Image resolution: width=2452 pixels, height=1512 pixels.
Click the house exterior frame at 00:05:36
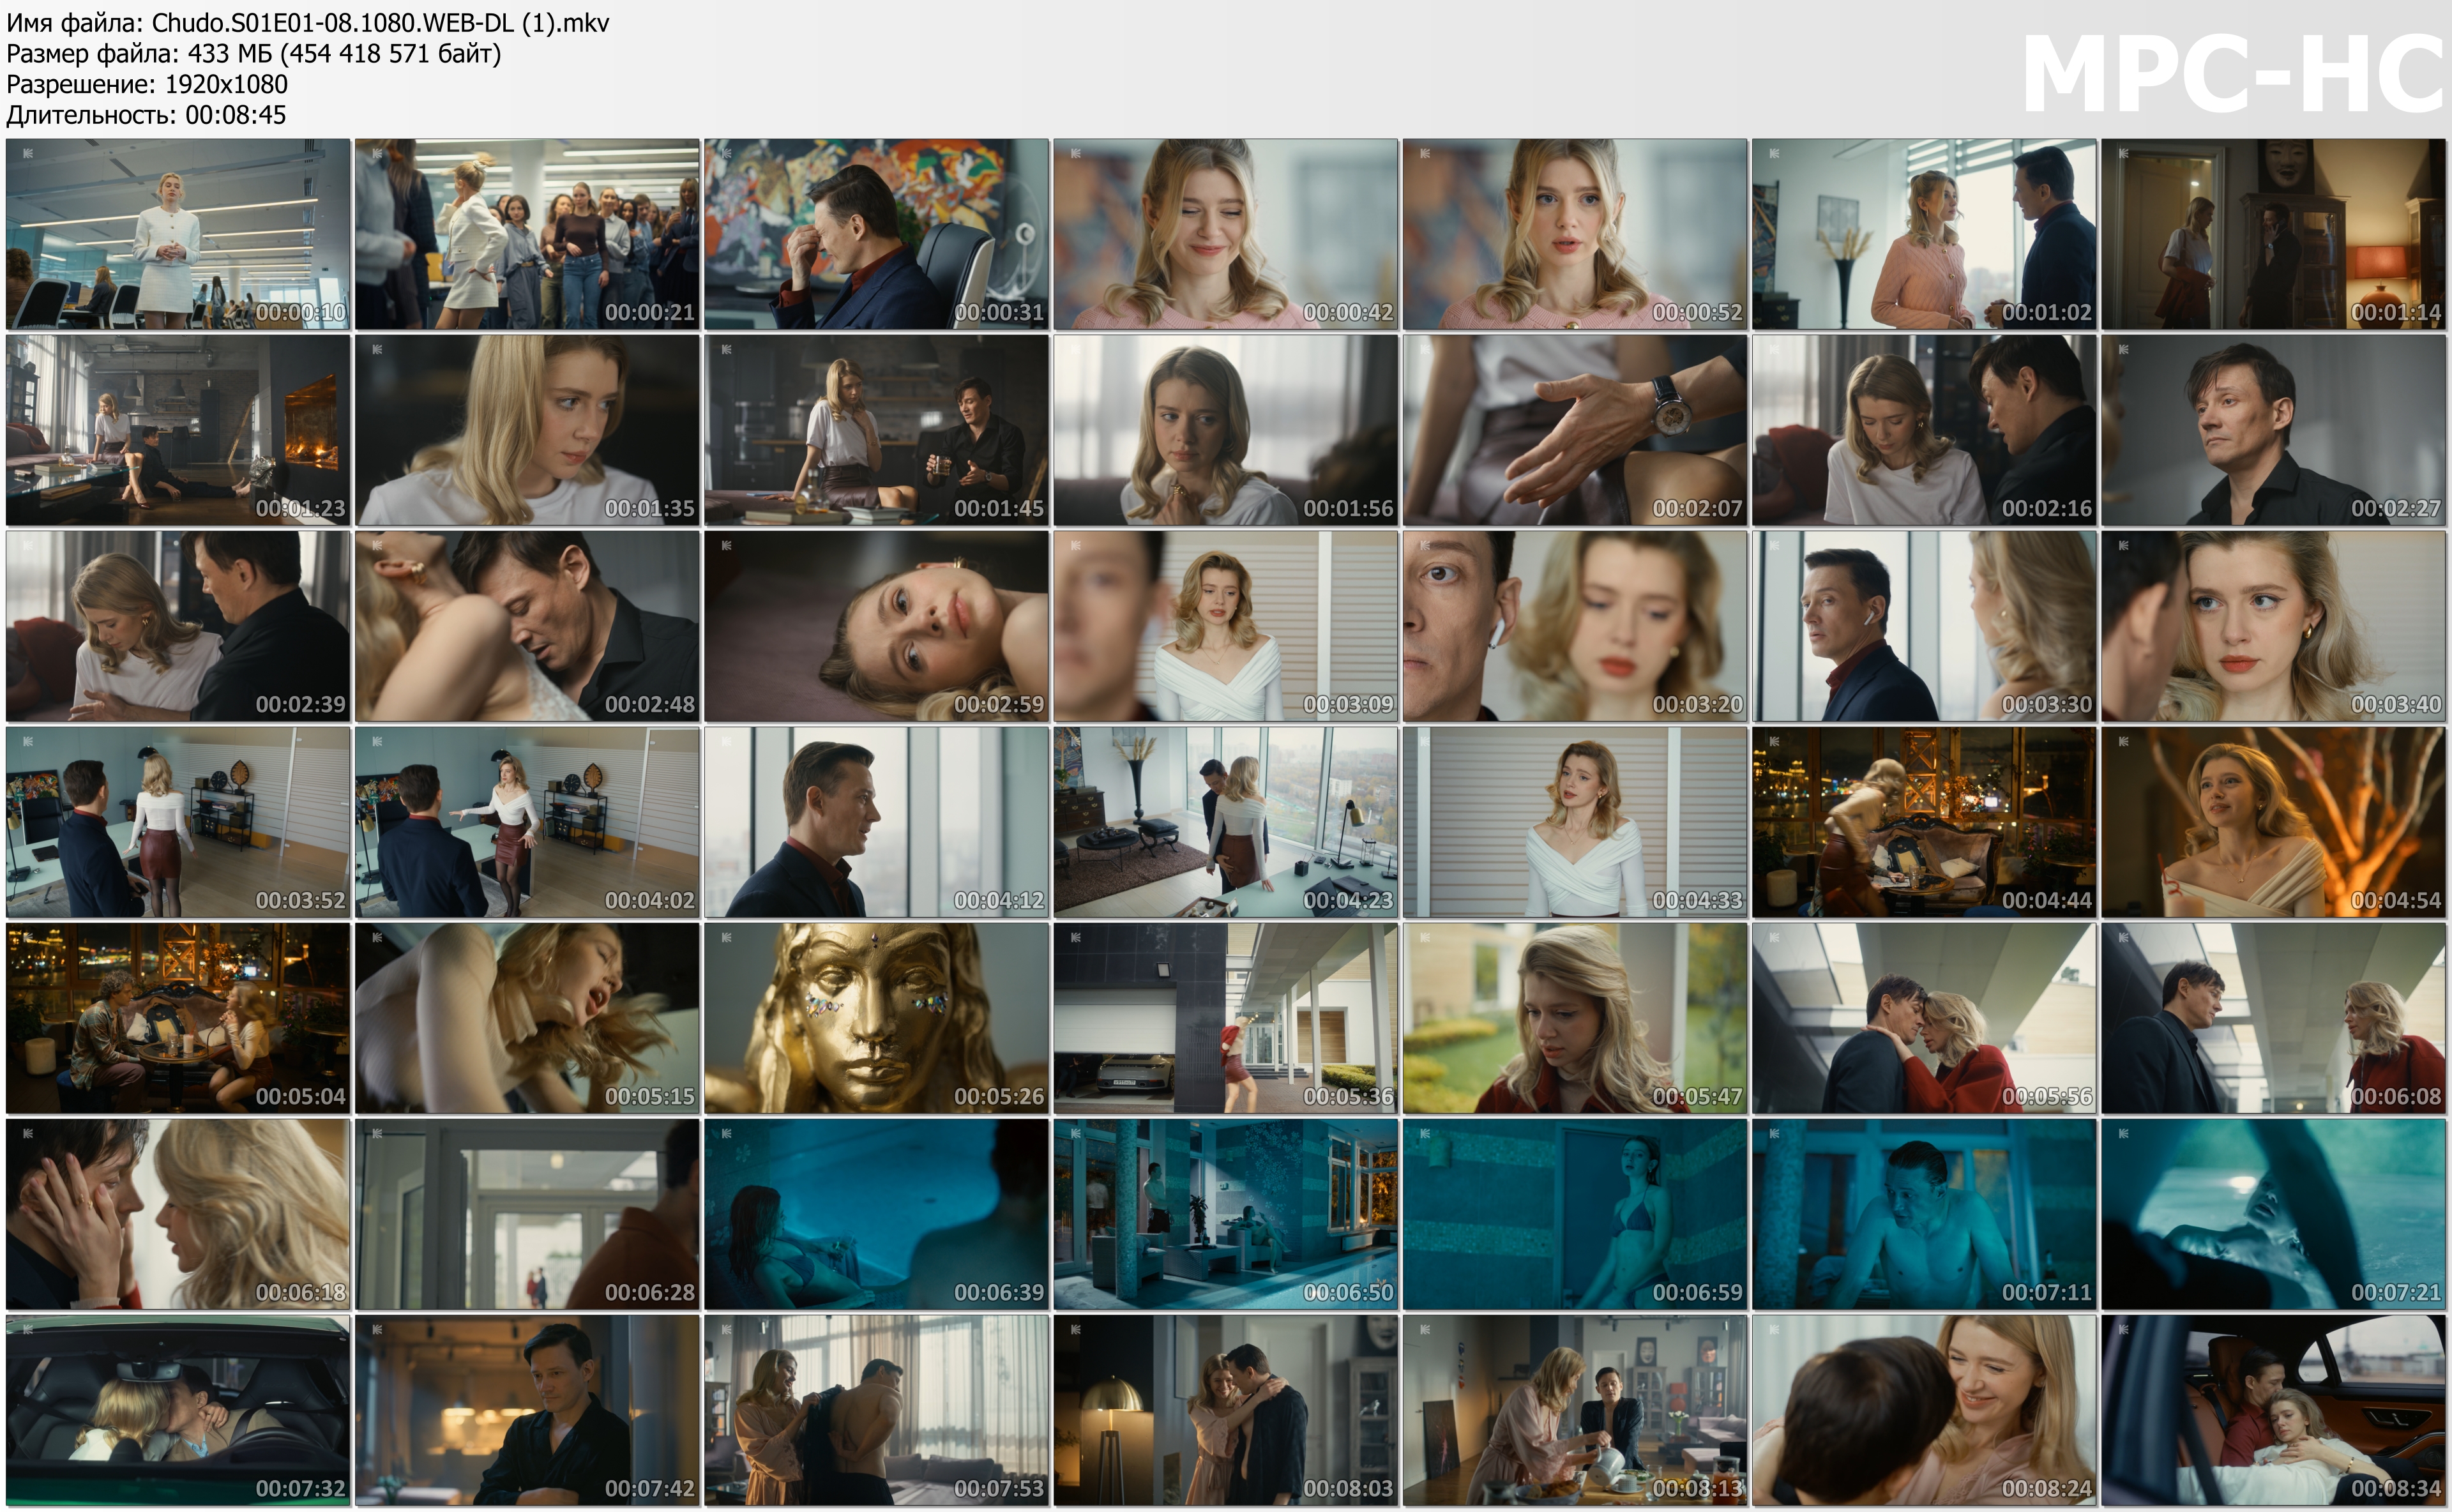coord(1225,1018)
